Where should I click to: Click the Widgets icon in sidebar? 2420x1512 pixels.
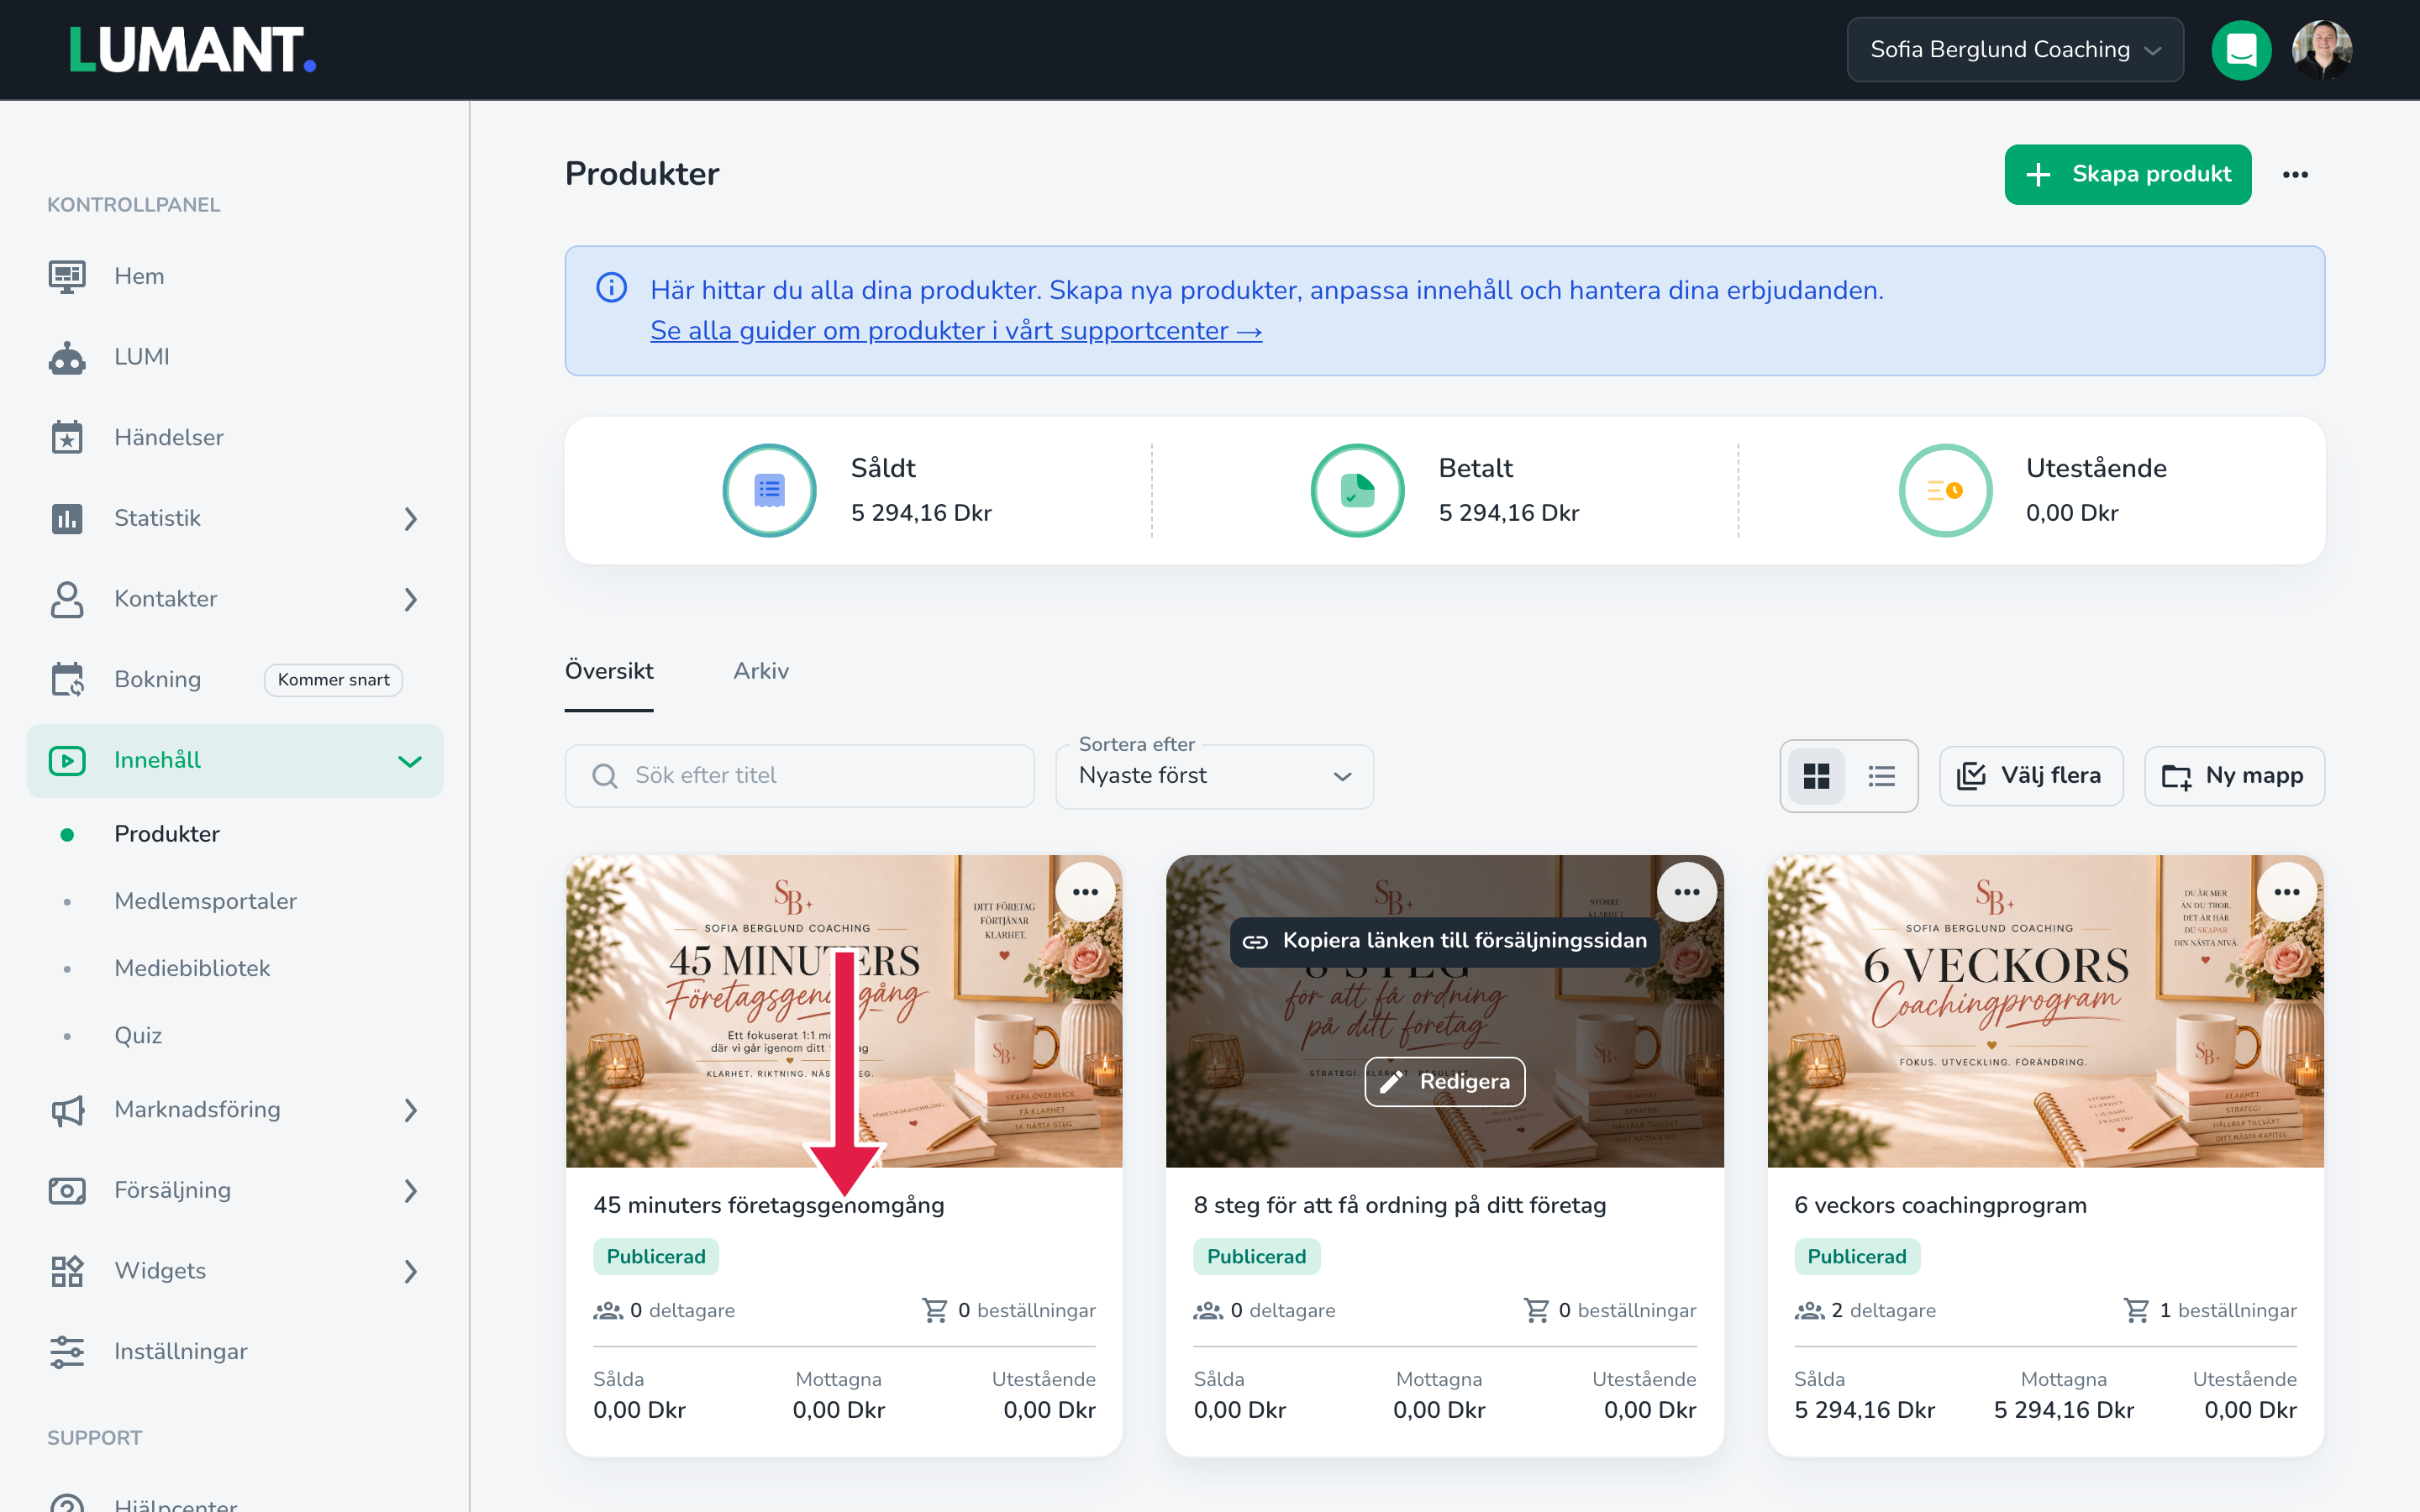(67, 1271)
